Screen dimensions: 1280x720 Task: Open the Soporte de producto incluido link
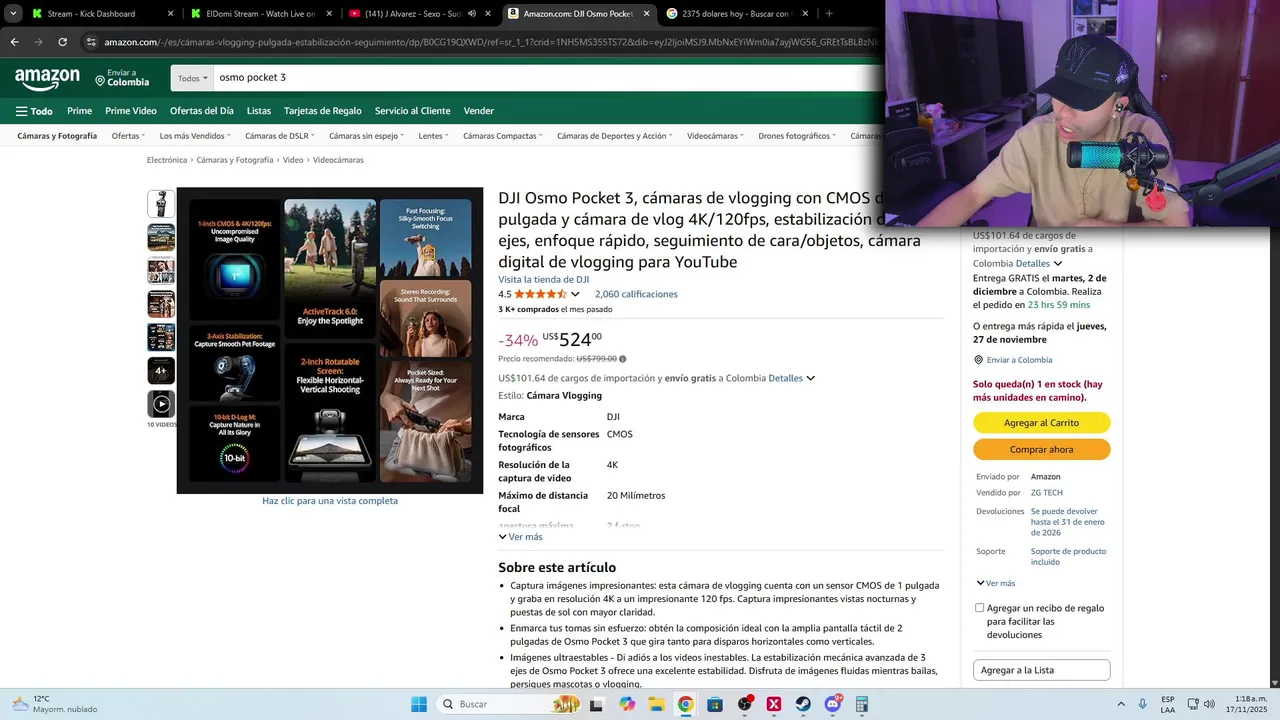pyautogui.click(x=1068, y=556)
